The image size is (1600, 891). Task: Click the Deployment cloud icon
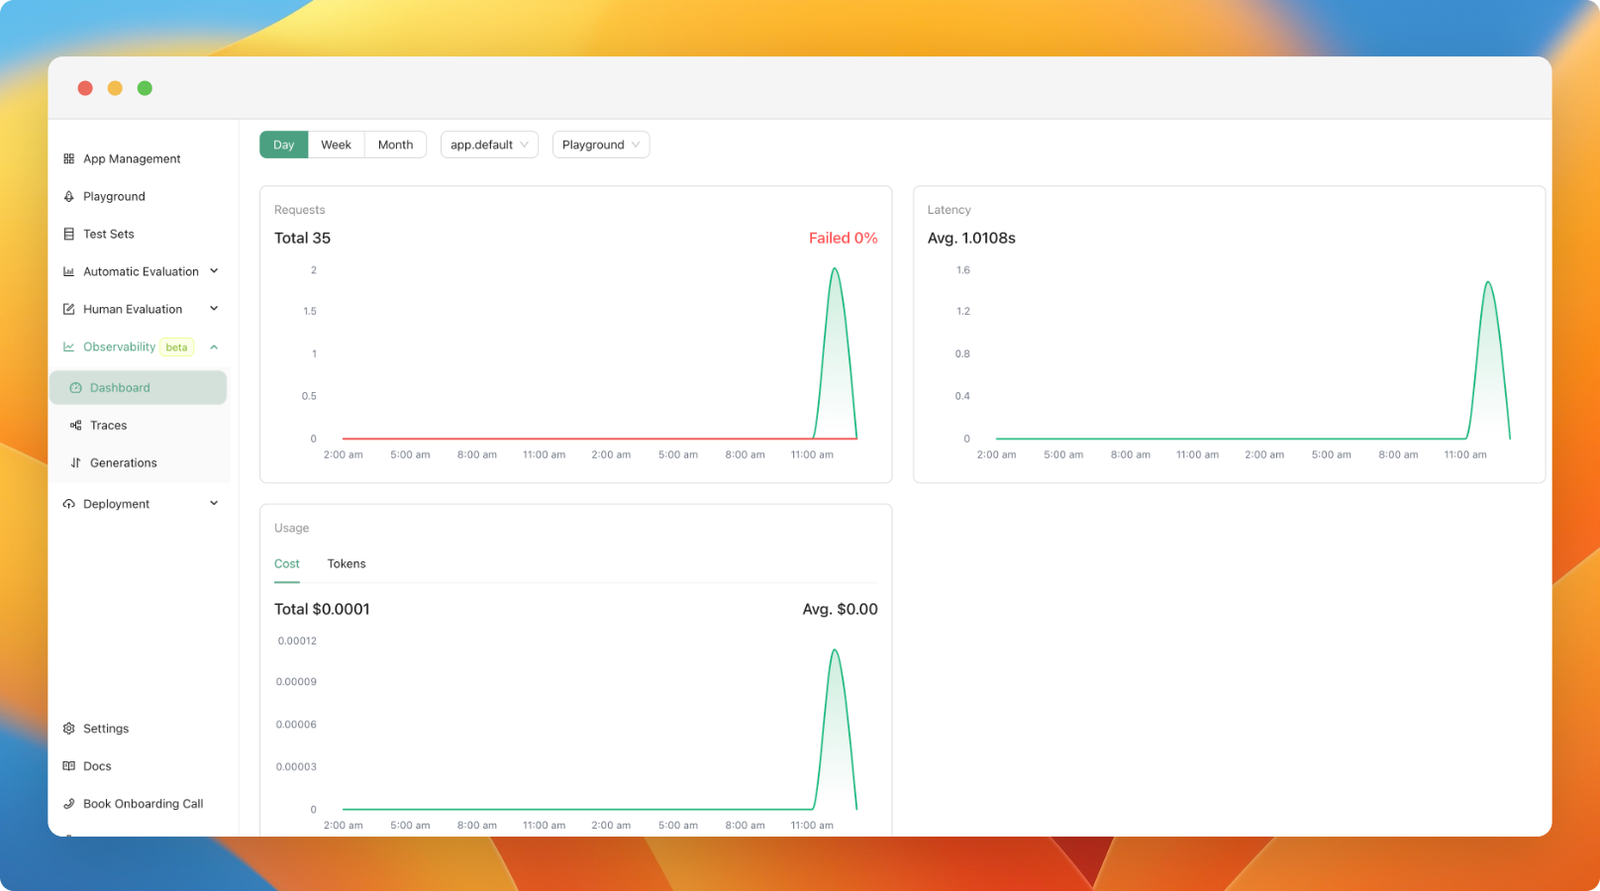[x=69, y=504]
